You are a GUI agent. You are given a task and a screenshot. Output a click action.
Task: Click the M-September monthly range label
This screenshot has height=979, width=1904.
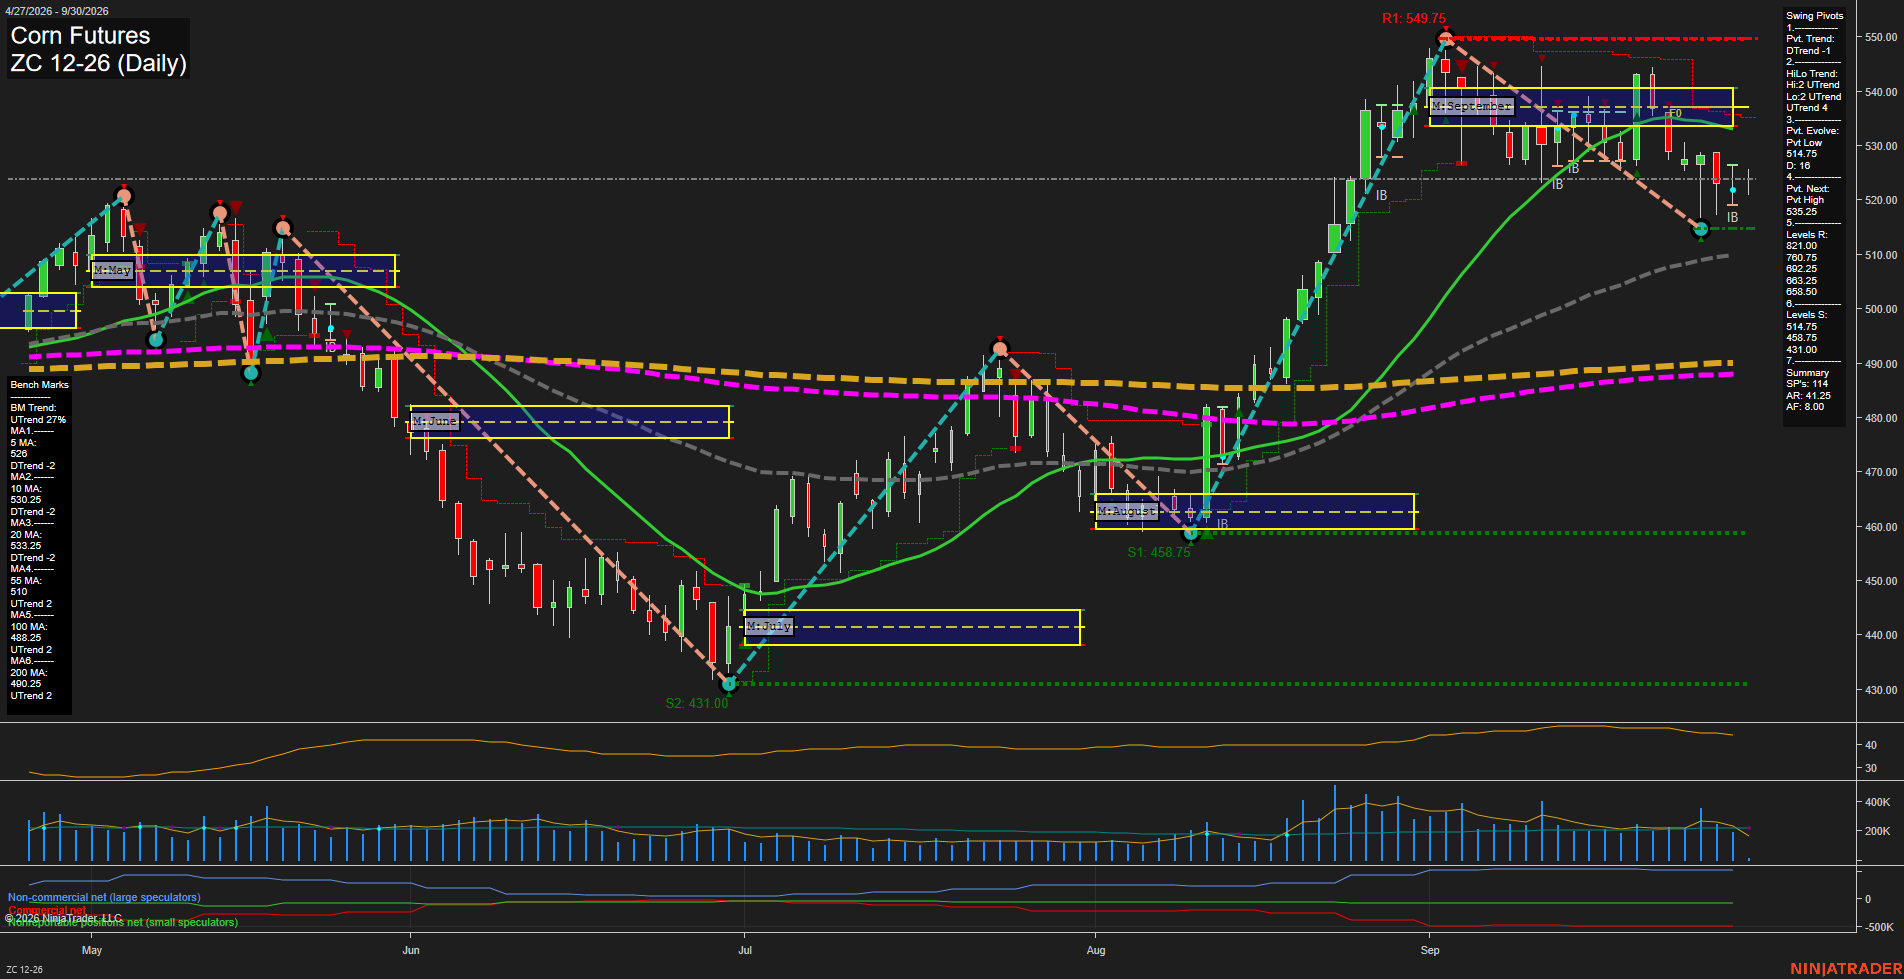[x=1472, y=106]
